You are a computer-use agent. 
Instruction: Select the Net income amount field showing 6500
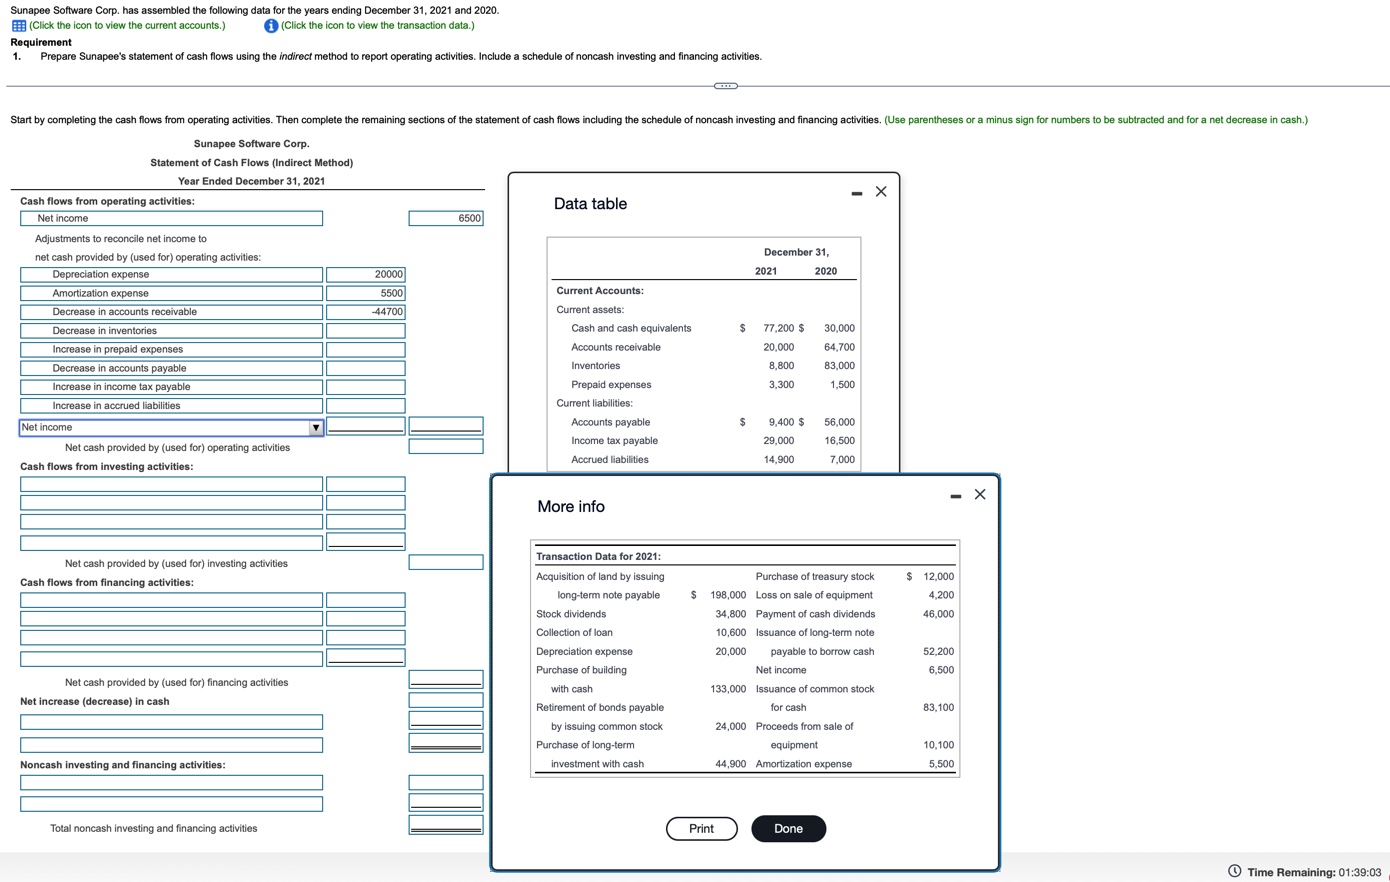click(446, 218)
